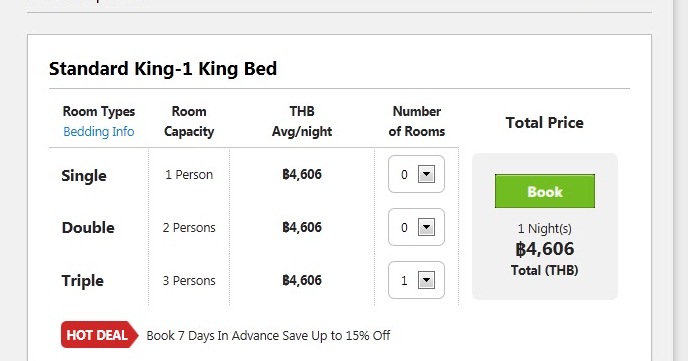Click the Triple room type label
This screenshot has width=688, height=361.
click(82, 281)
